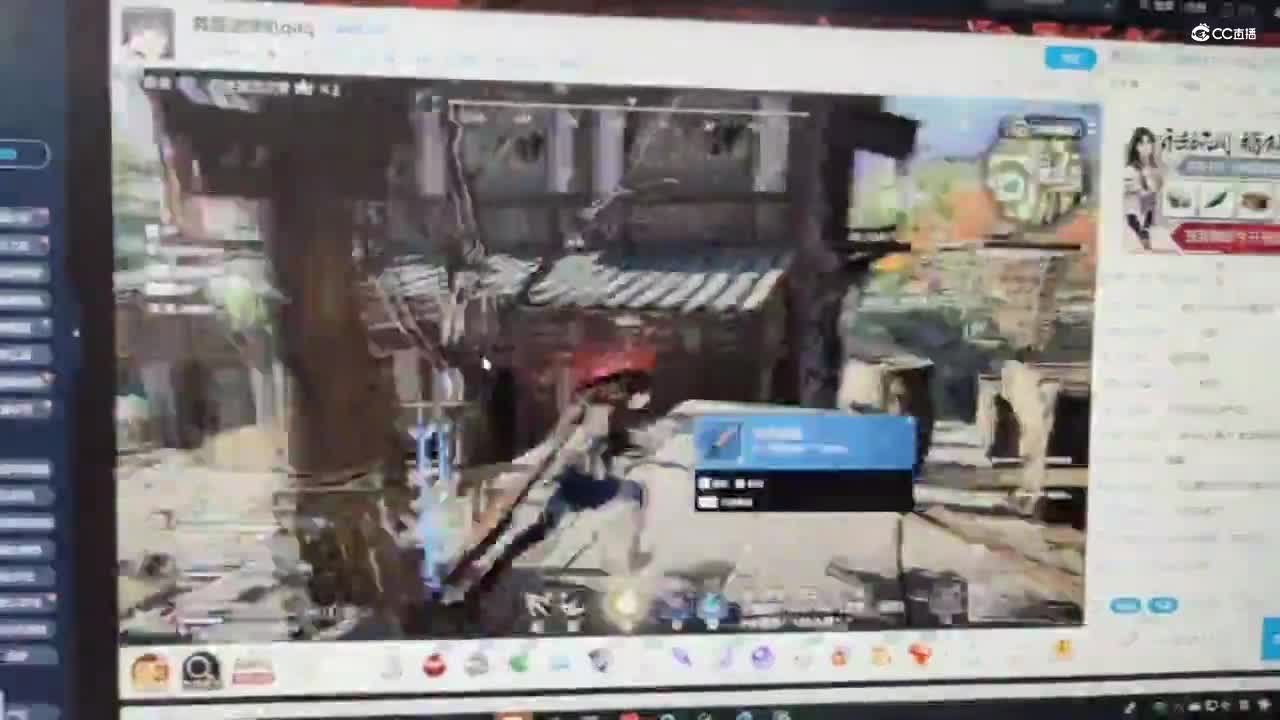Pick the light blue gift in the gift bar

click(560, 661)
